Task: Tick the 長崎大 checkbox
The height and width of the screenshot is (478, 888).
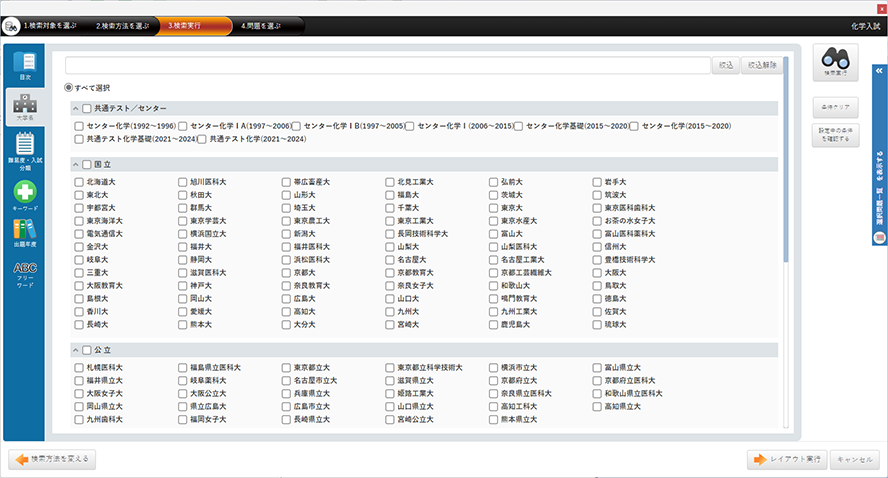Action: click(x=79, y=325)
